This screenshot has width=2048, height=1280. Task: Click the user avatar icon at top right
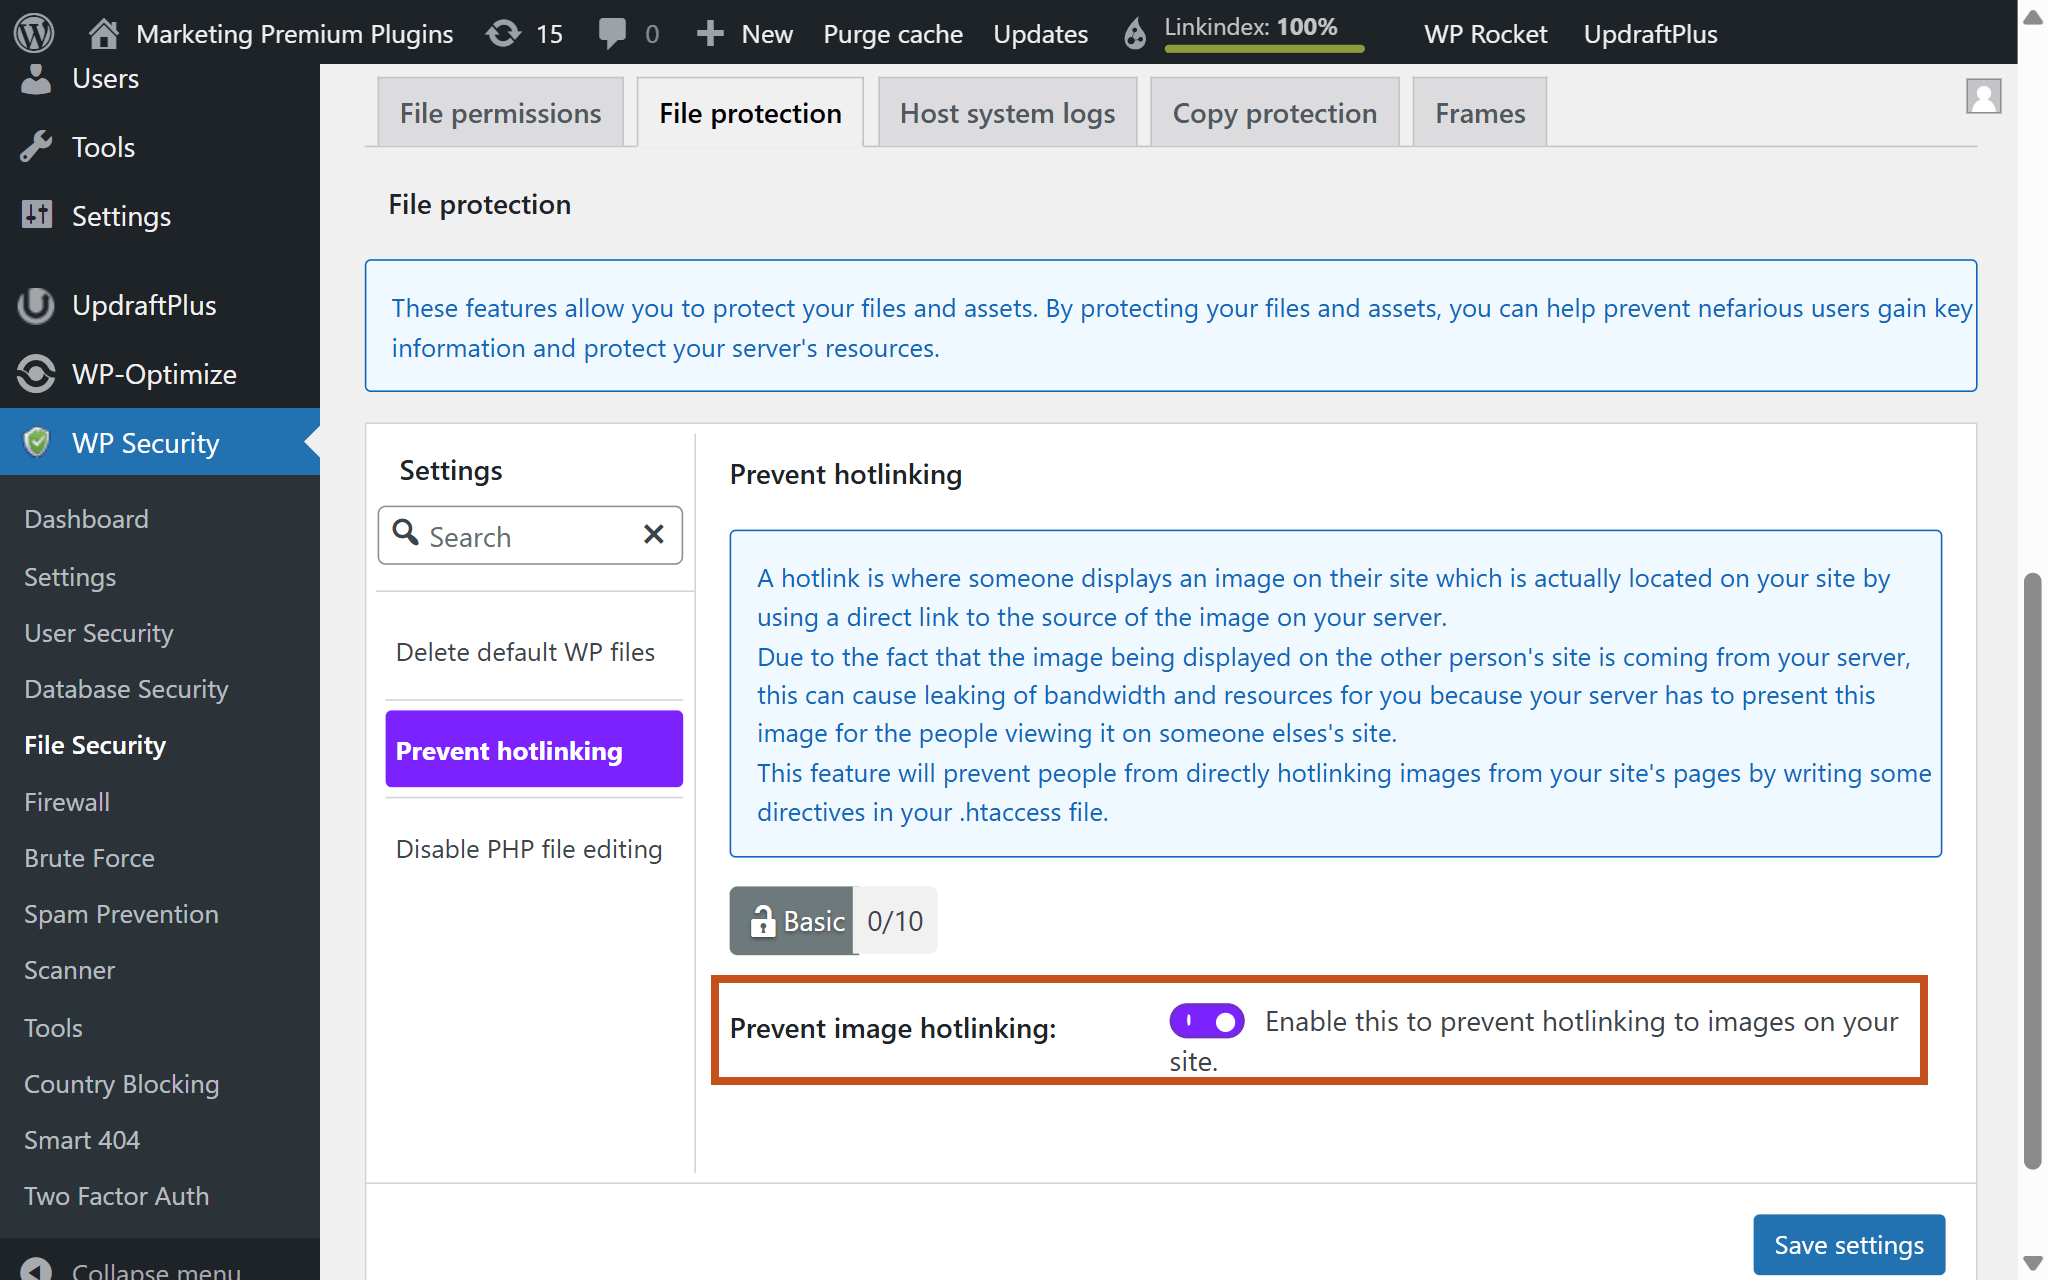pyautogui.click(x=1985, y=96)
